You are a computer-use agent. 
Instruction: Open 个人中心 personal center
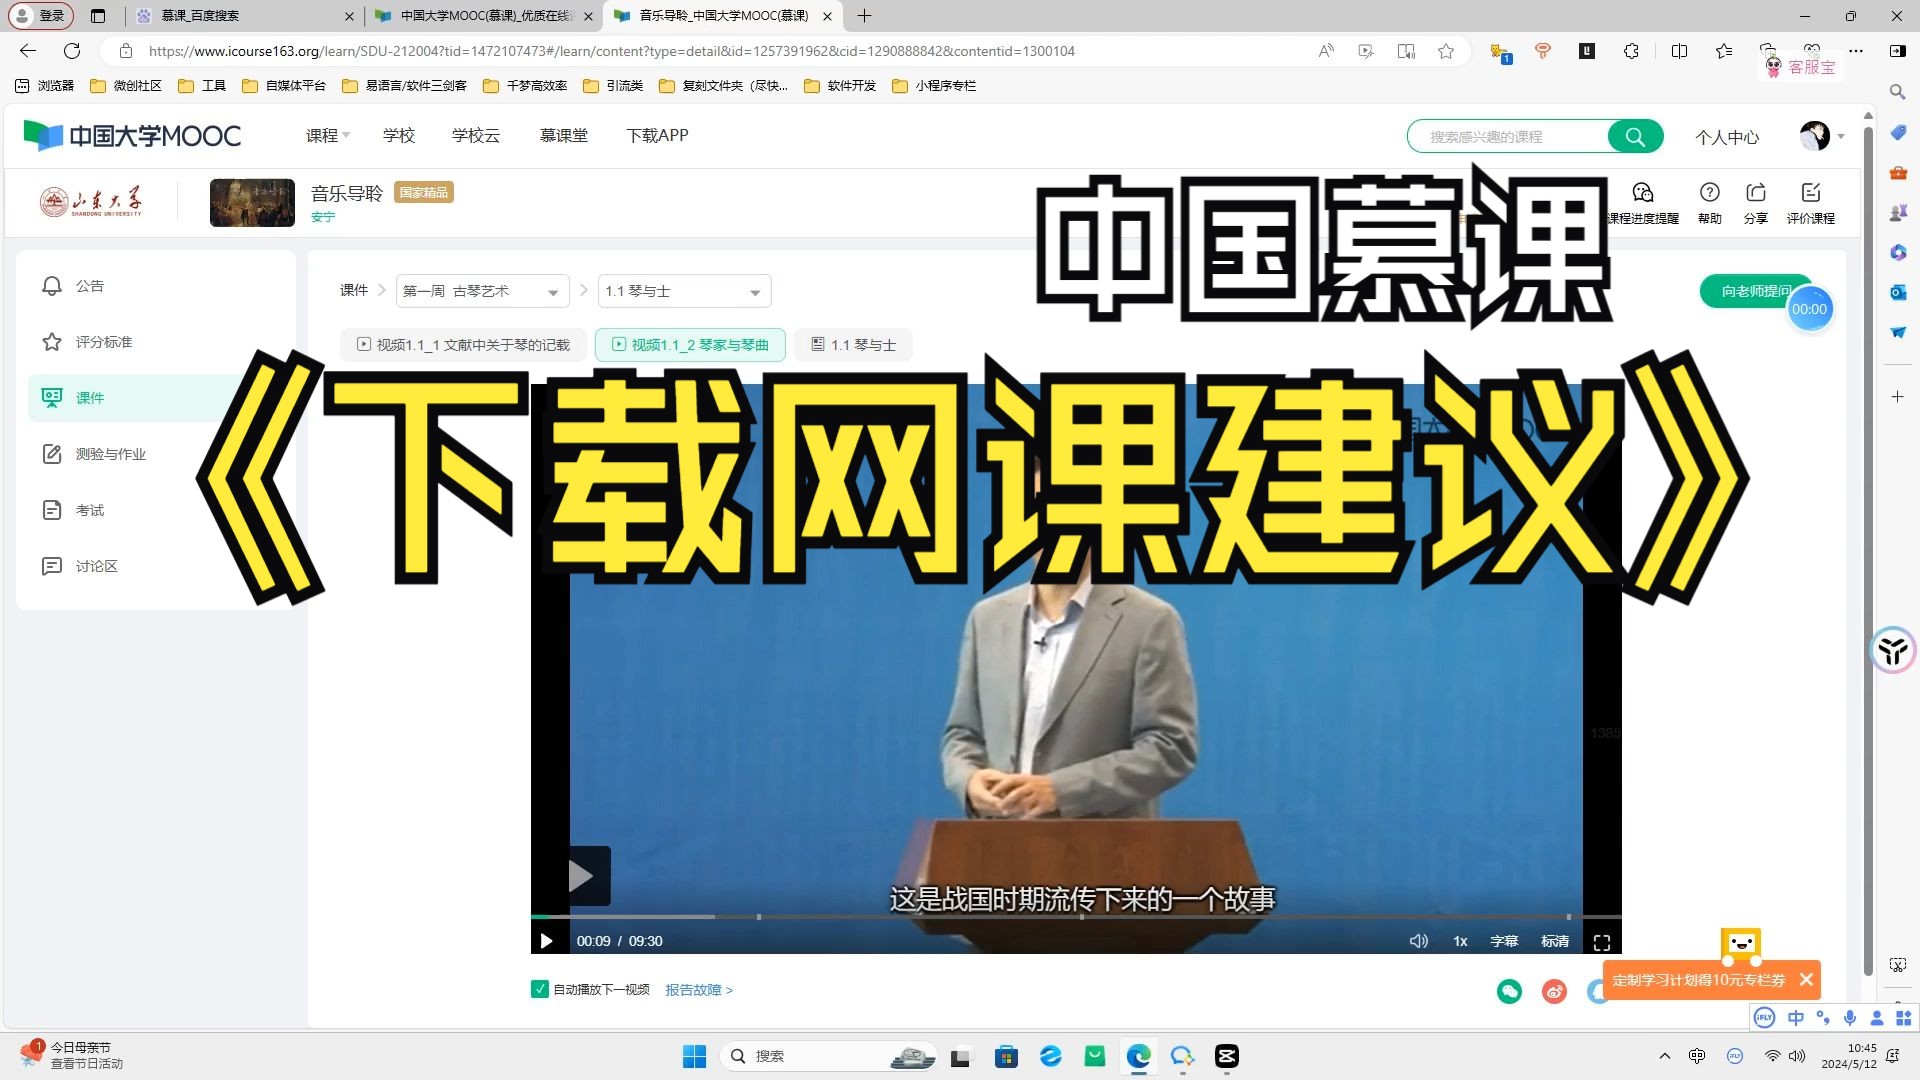[1727, 137]
